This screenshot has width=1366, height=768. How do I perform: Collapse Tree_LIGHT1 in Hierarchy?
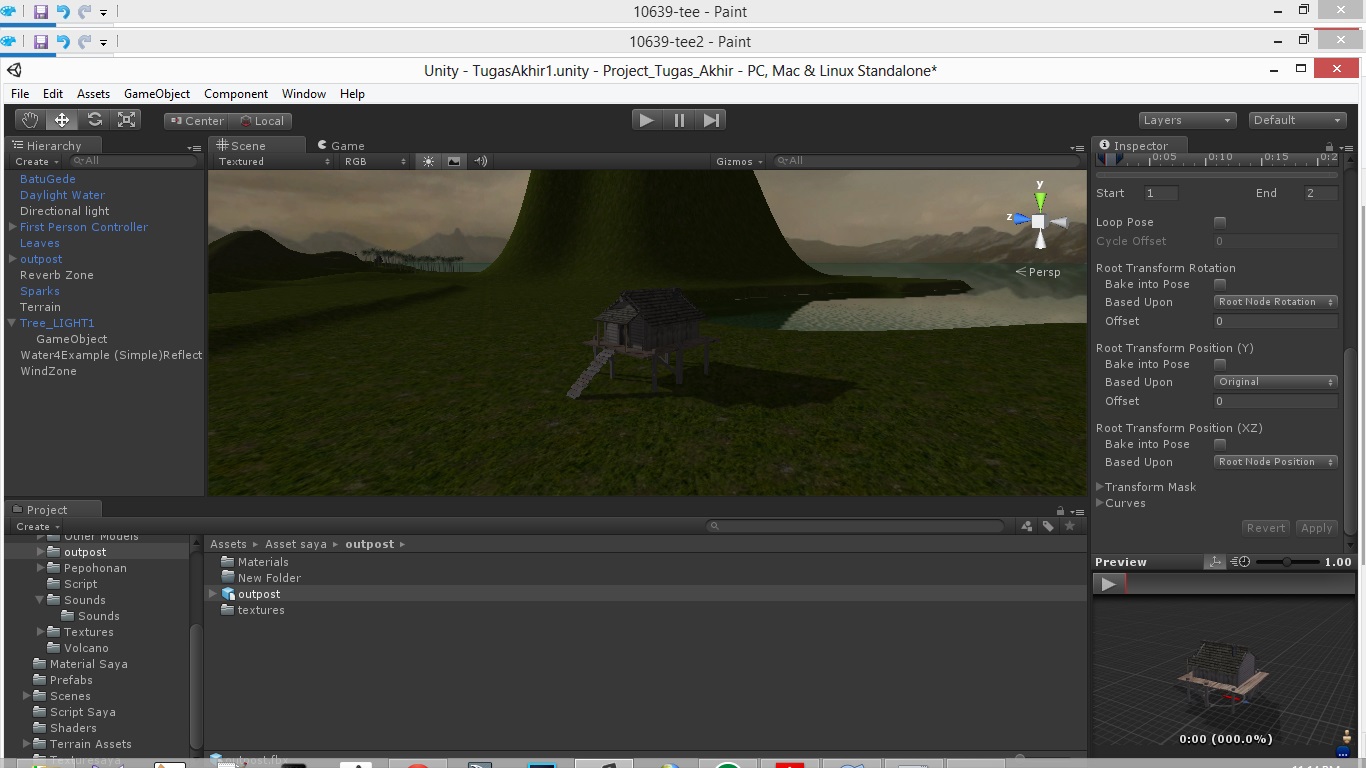pyautogui.click(x=12, y=323)
